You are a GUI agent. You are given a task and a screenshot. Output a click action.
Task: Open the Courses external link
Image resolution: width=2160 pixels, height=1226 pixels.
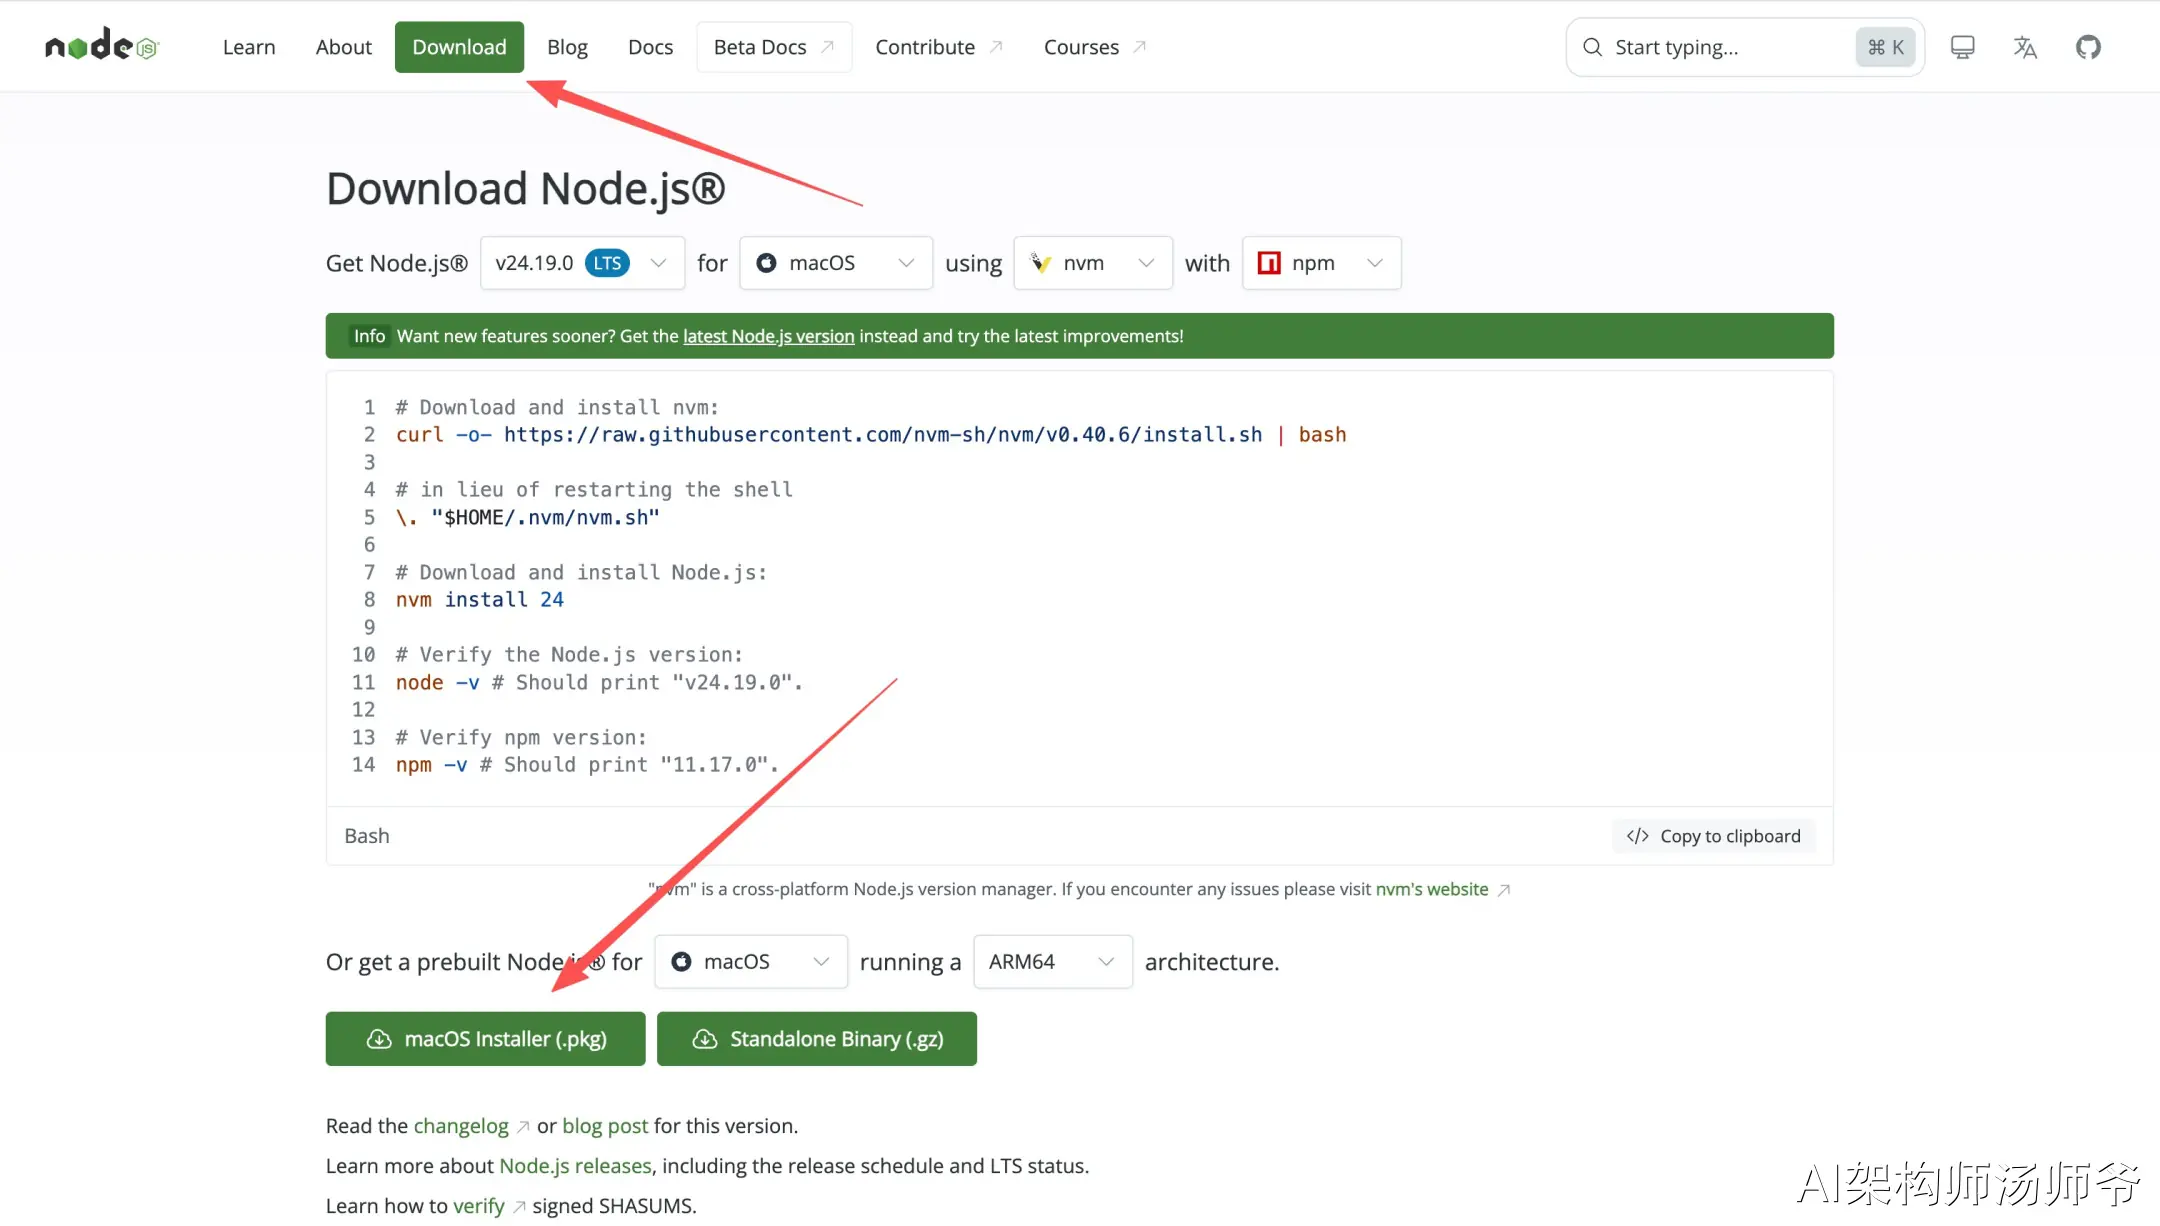(x=1094, y=47)
